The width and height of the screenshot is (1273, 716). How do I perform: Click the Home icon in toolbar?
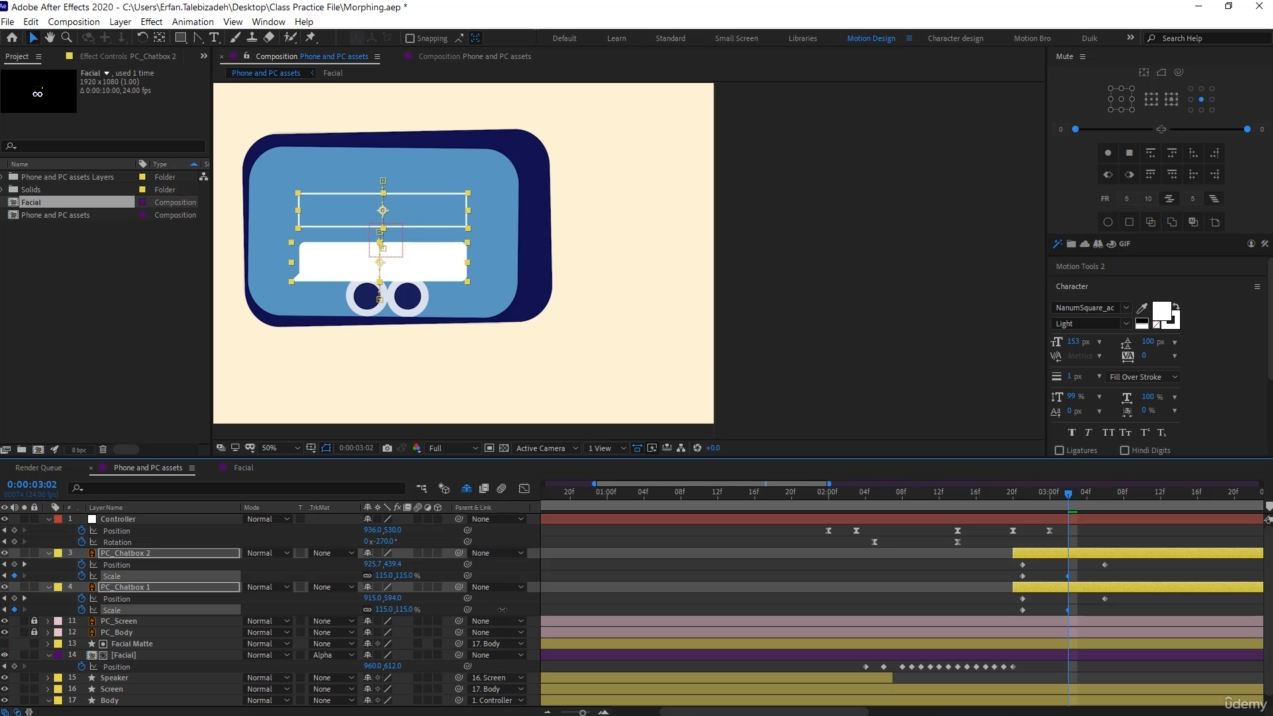pyautogui.click(x=12, y=38)
